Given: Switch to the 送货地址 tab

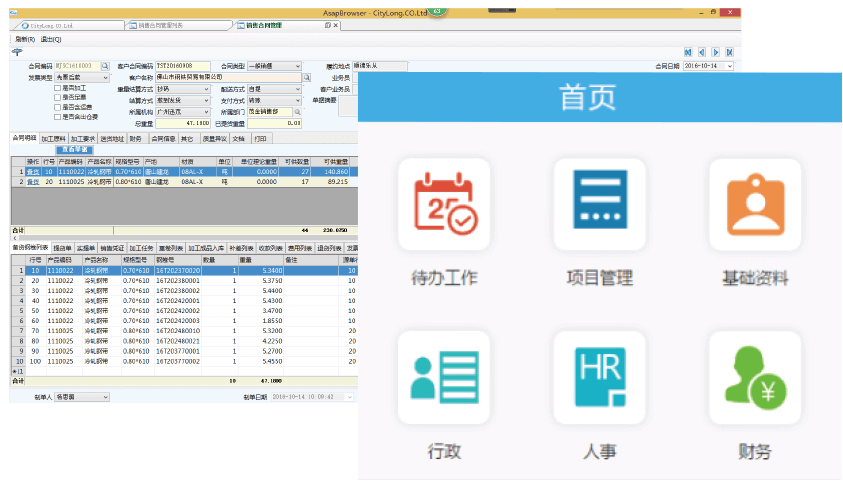Looking at the screenshot, I should point(112,139).
